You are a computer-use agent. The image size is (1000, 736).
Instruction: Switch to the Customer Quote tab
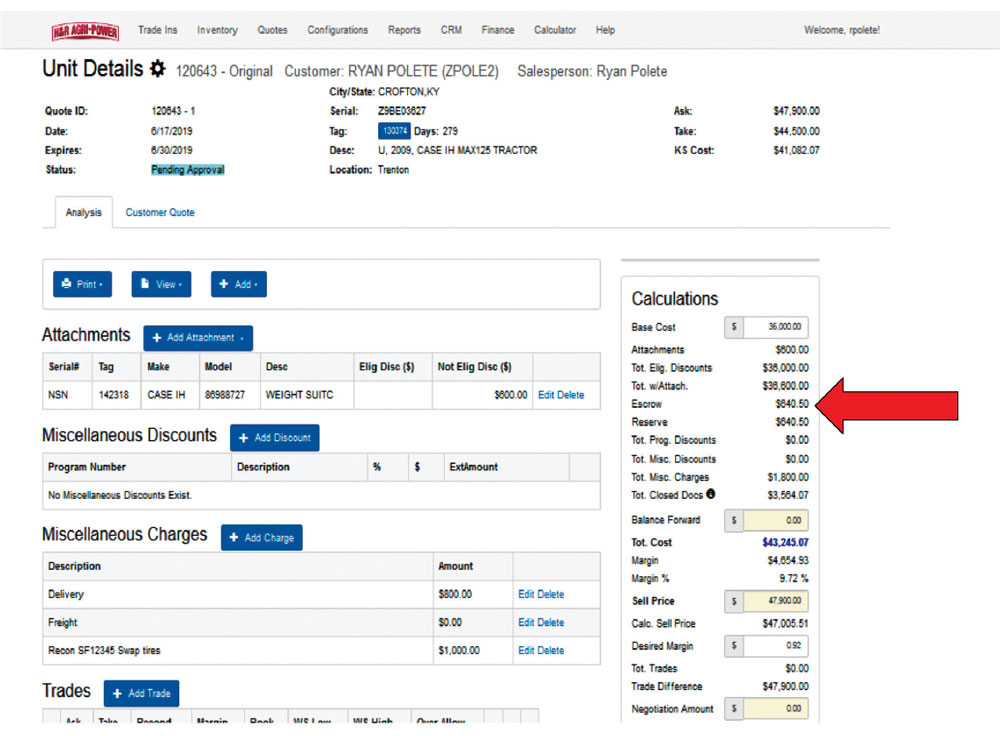pyautogui.click(x=160, y=212)
